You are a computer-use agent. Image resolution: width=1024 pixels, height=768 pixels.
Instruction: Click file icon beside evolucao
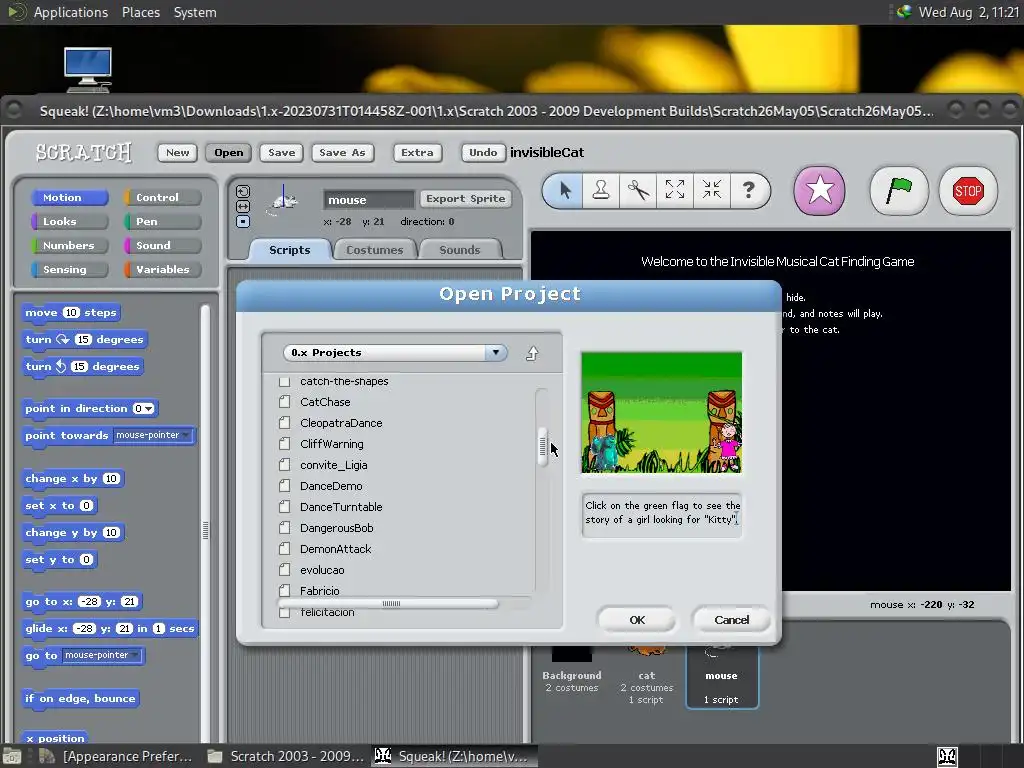(284, 569)
